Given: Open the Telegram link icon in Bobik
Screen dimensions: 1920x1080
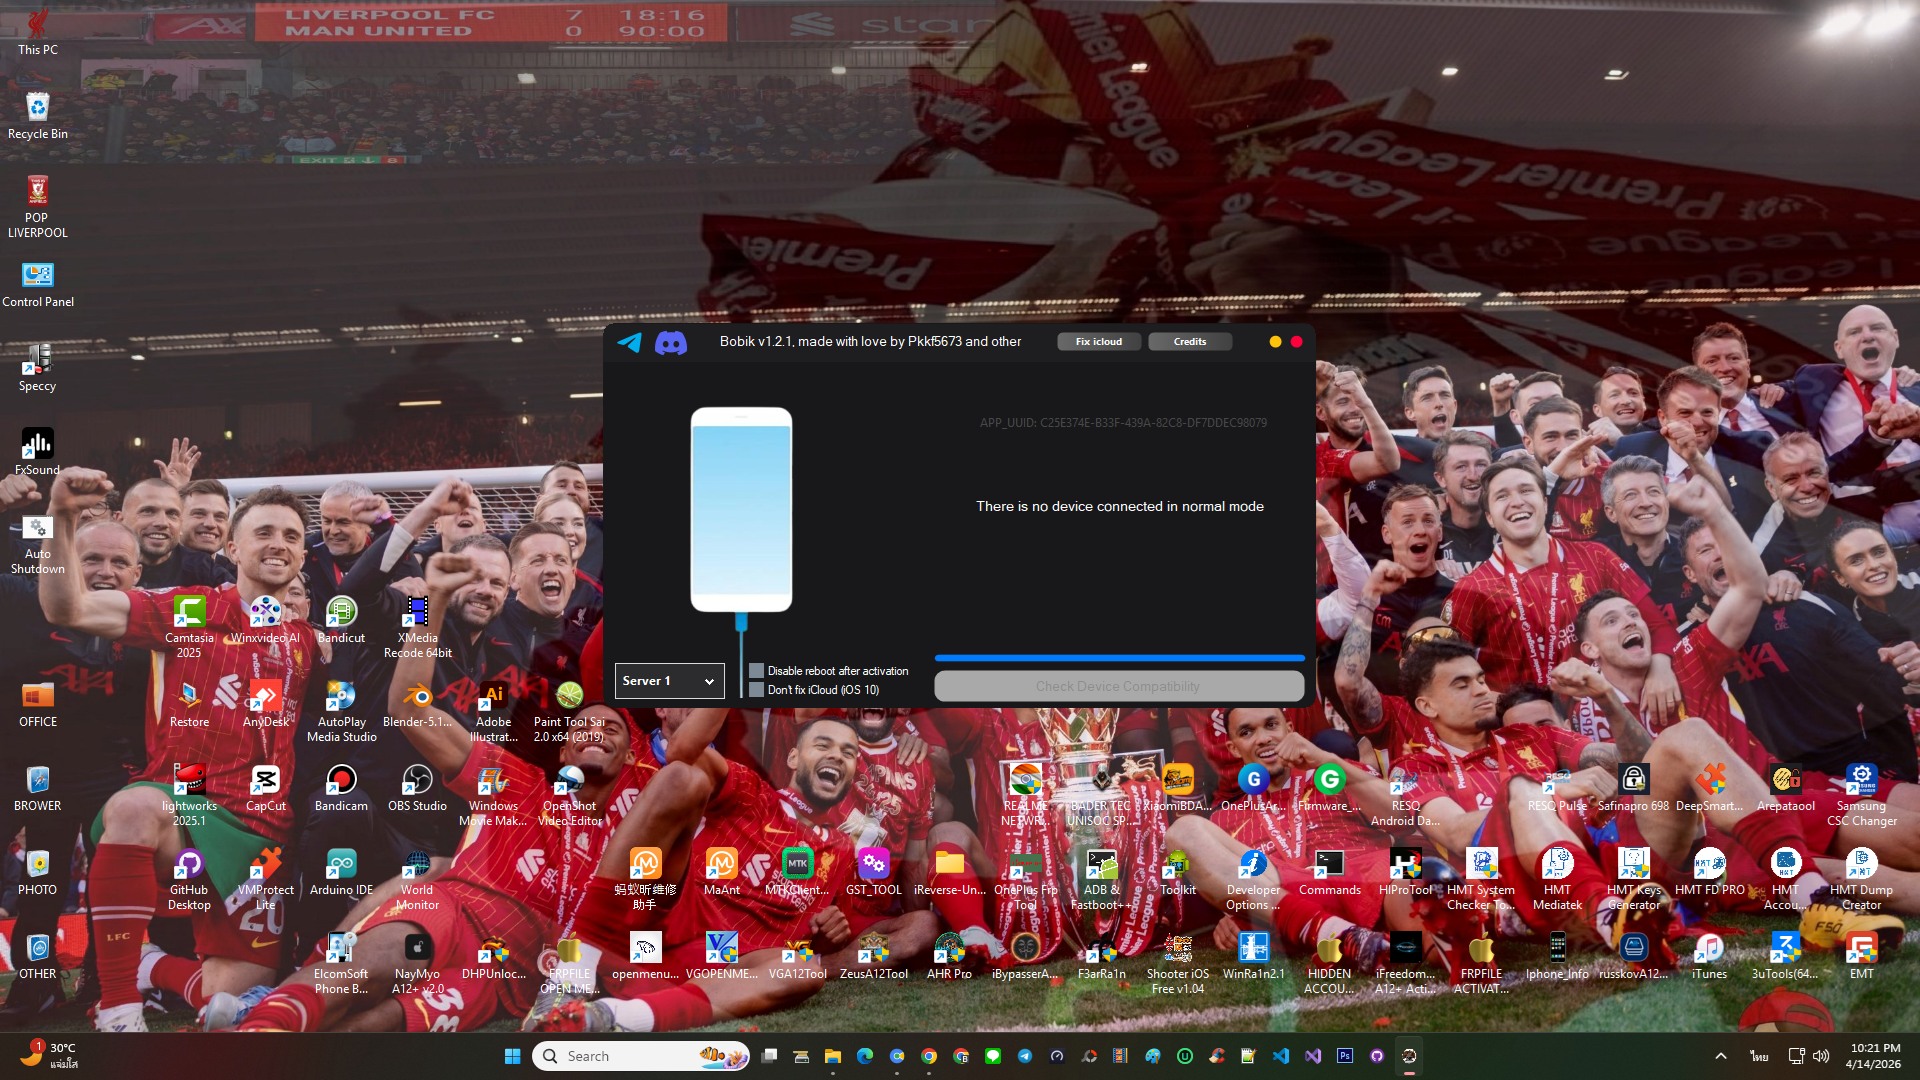Looking at the screenshot, I should [629, 342].
